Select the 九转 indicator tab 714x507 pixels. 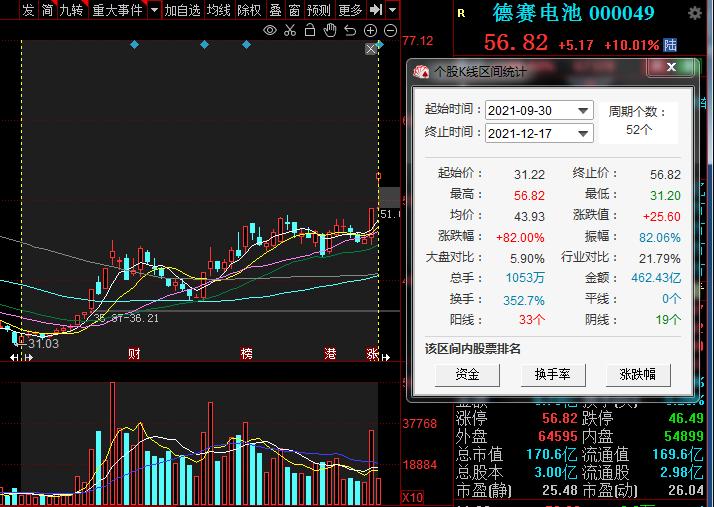tap(71, 10)
